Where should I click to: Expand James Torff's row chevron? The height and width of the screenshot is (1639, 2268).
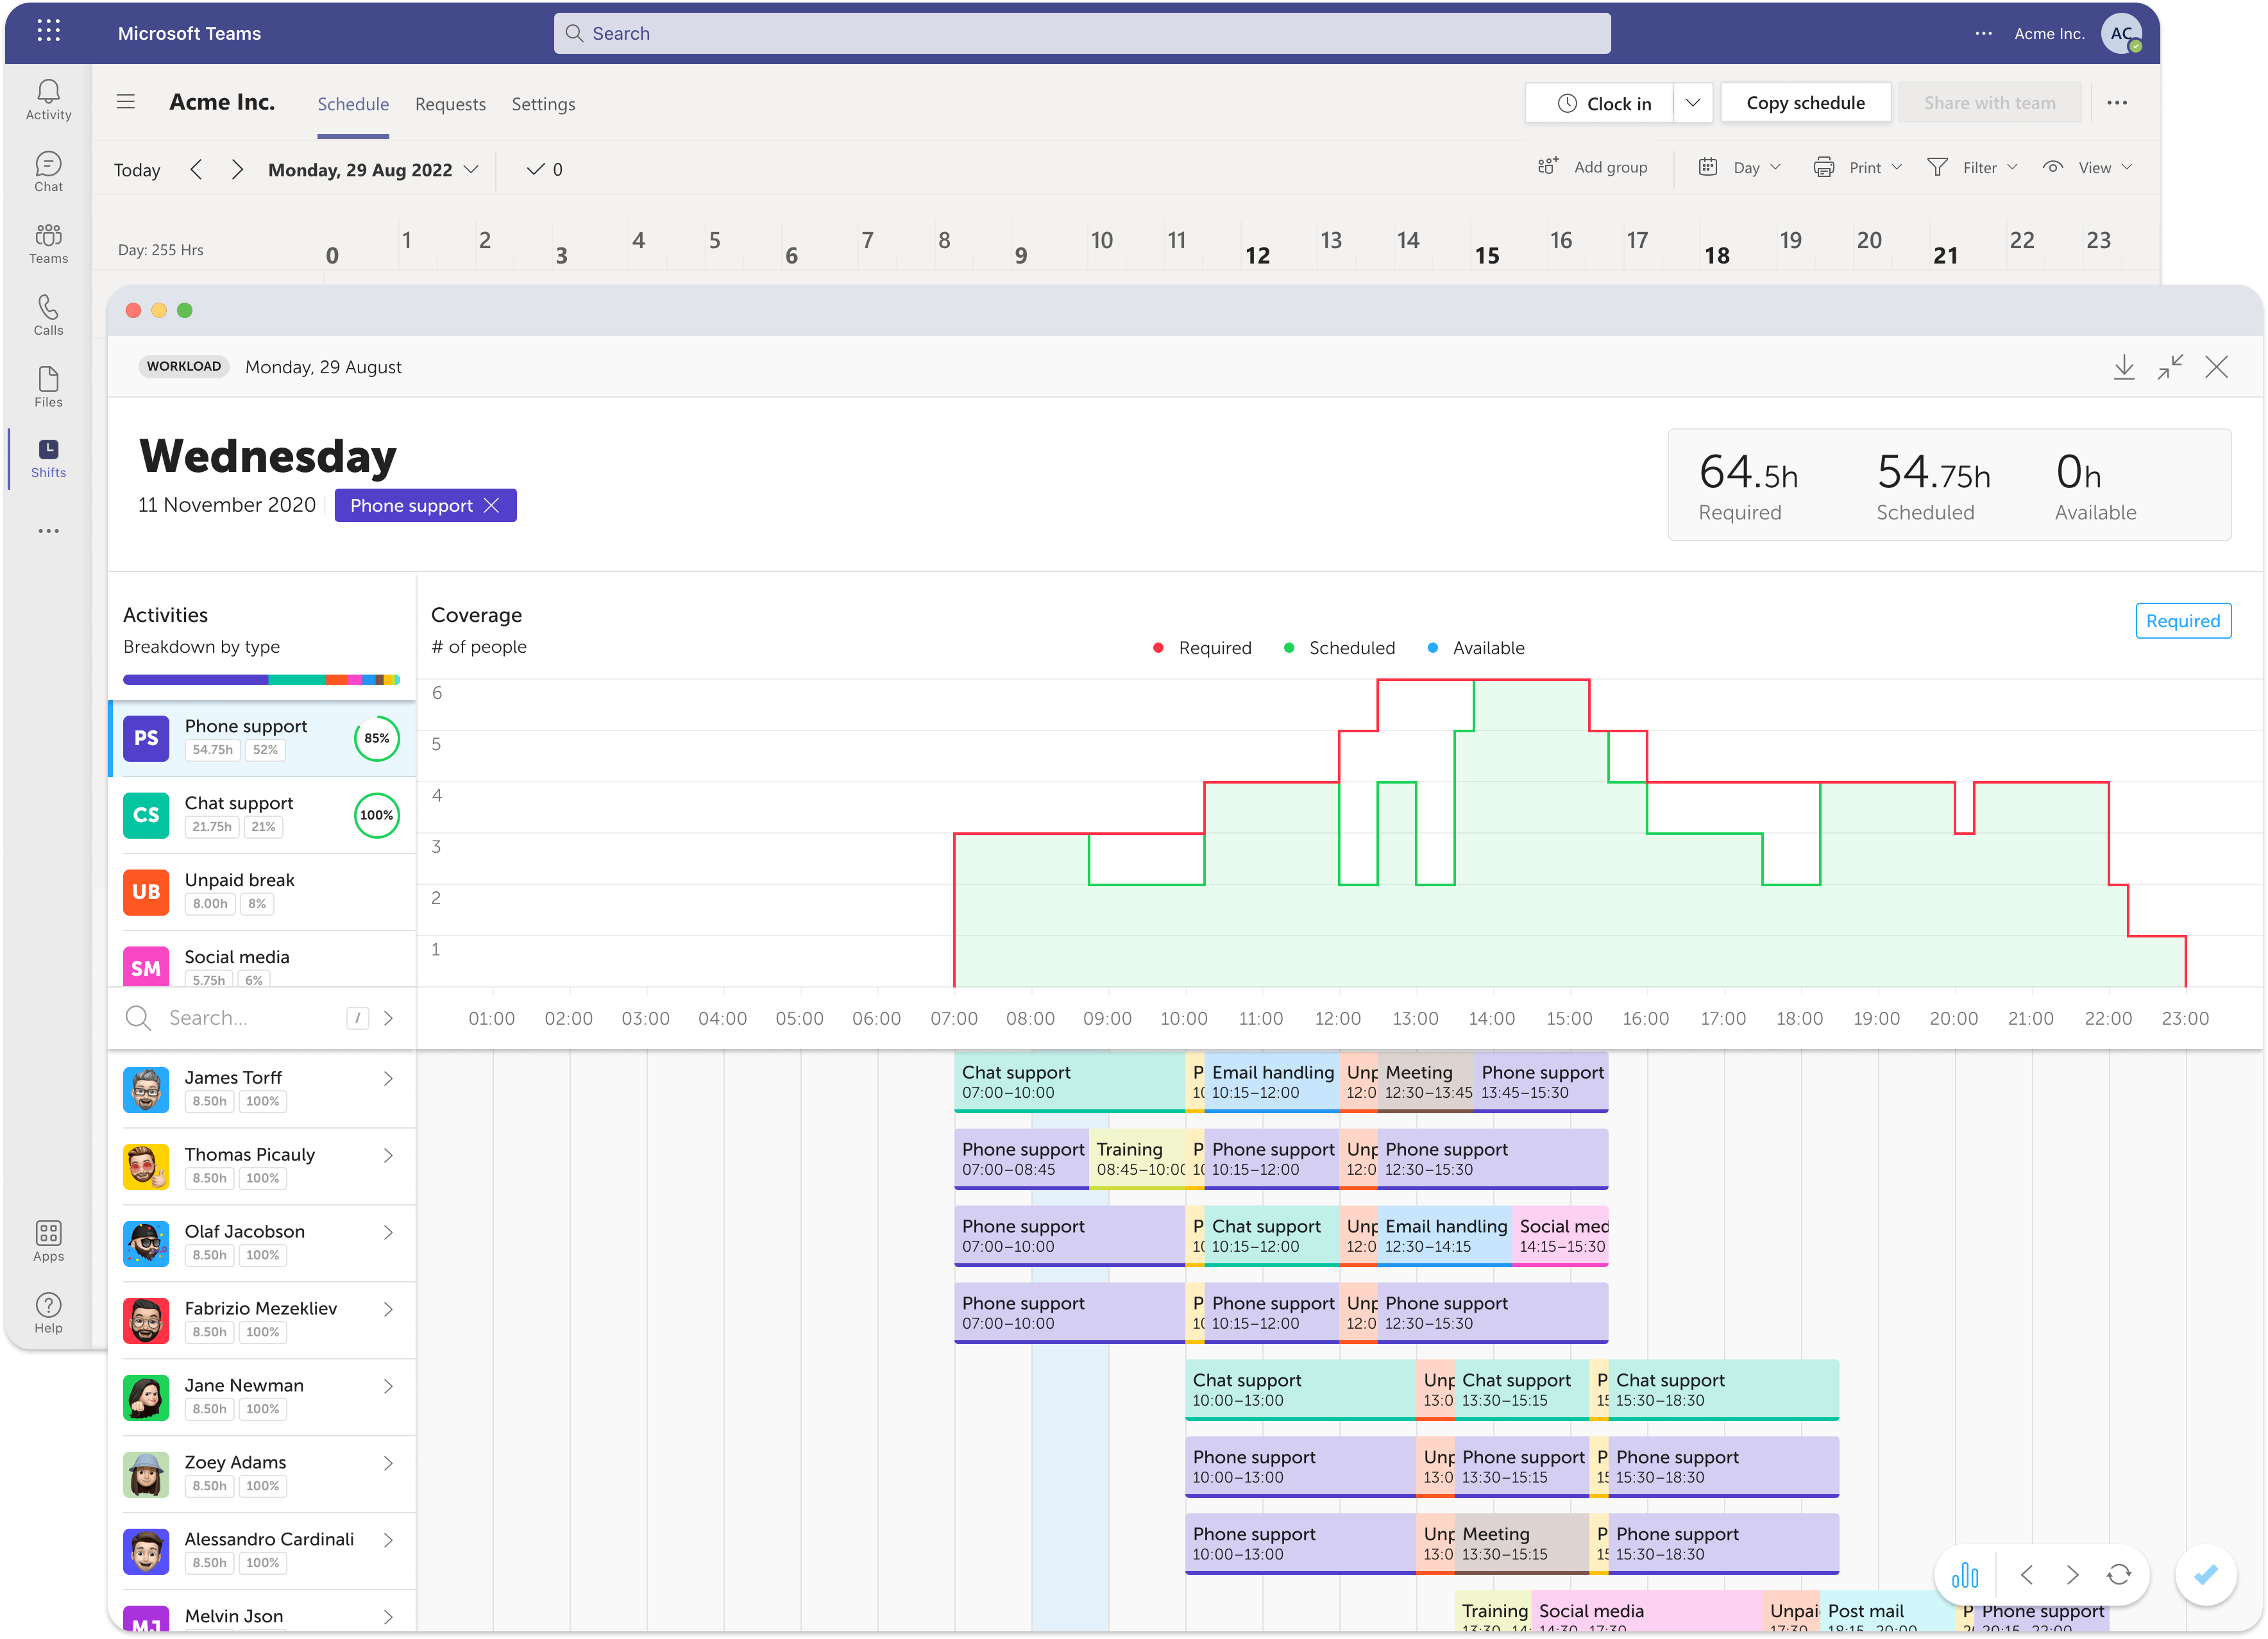click(x=388, y=1079)
